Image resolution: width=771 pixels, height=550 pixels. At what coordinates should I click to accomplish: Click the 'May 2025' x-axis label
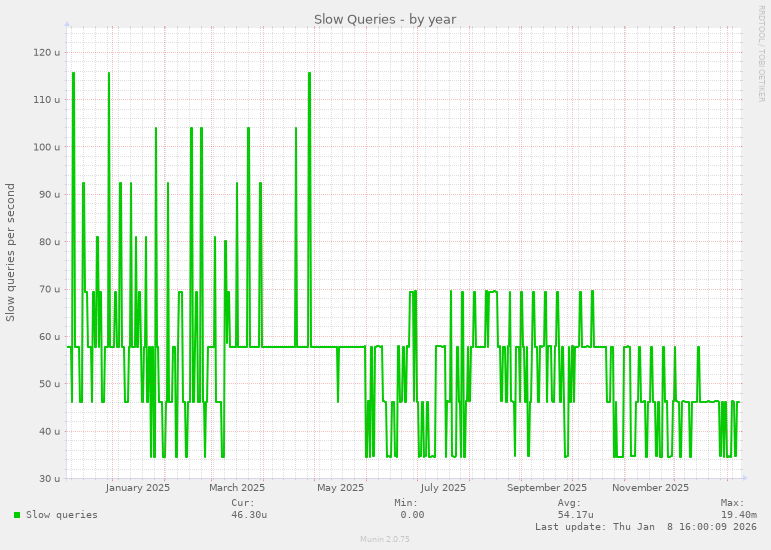[340, 488]
